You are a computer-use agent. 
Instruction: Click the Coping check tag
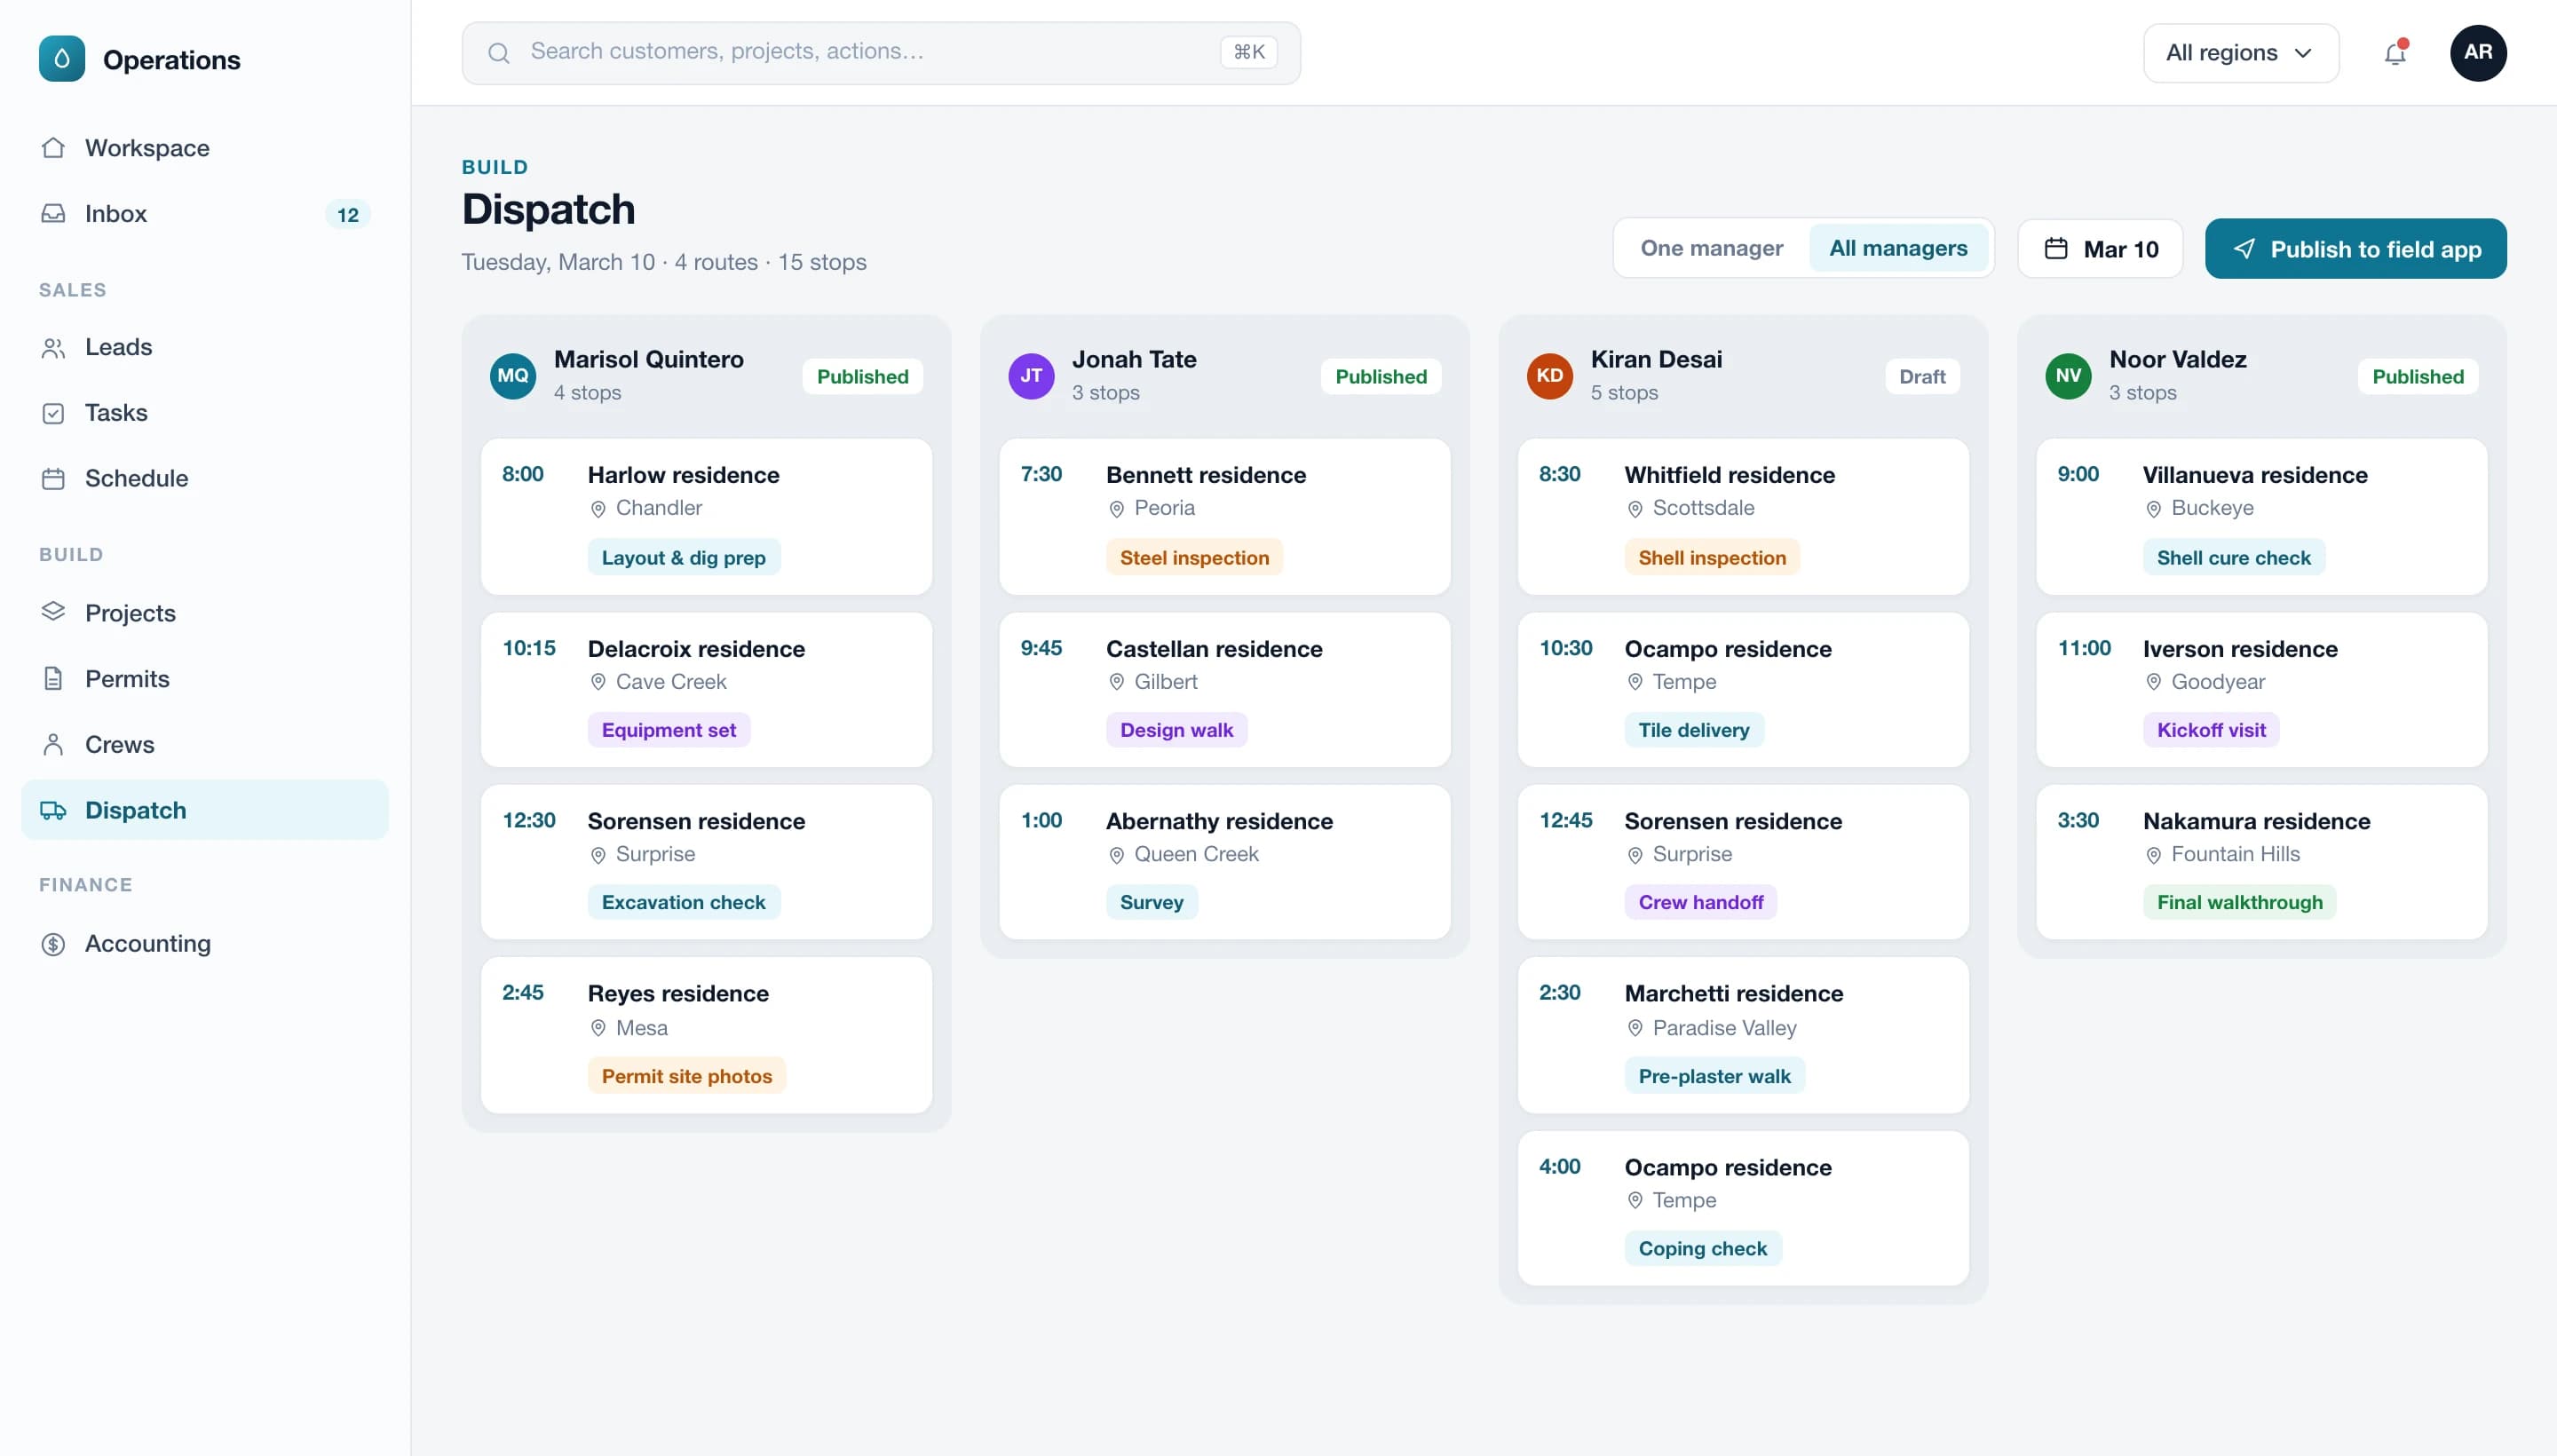[1702, 1248]
